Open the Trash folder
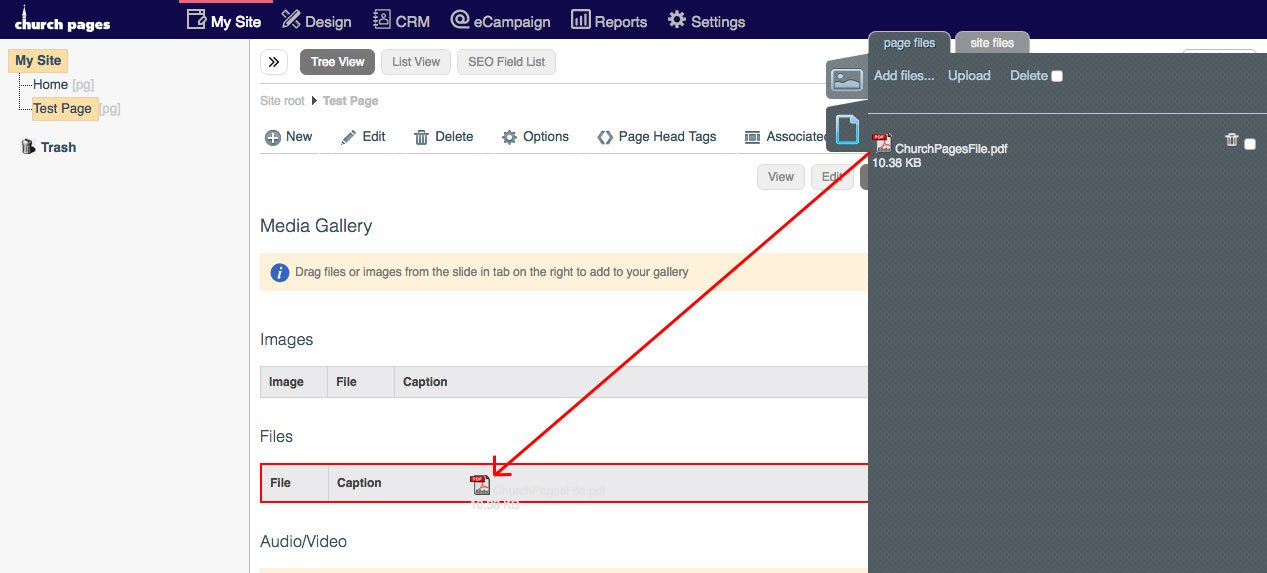The image size is (1267, 573). [58, 147]
